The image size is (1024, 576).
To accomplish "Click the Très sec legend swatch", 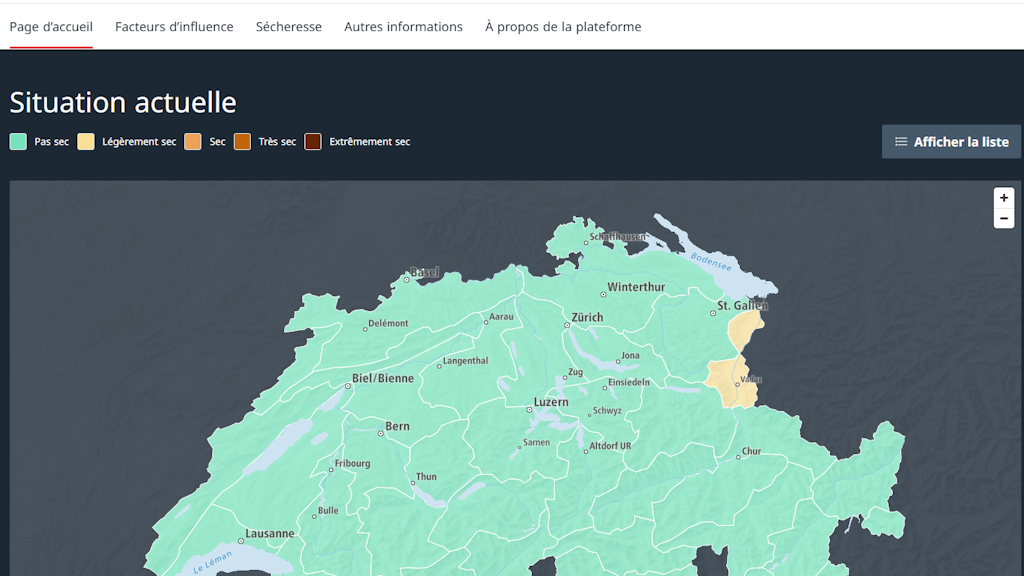I will [242, 142].
